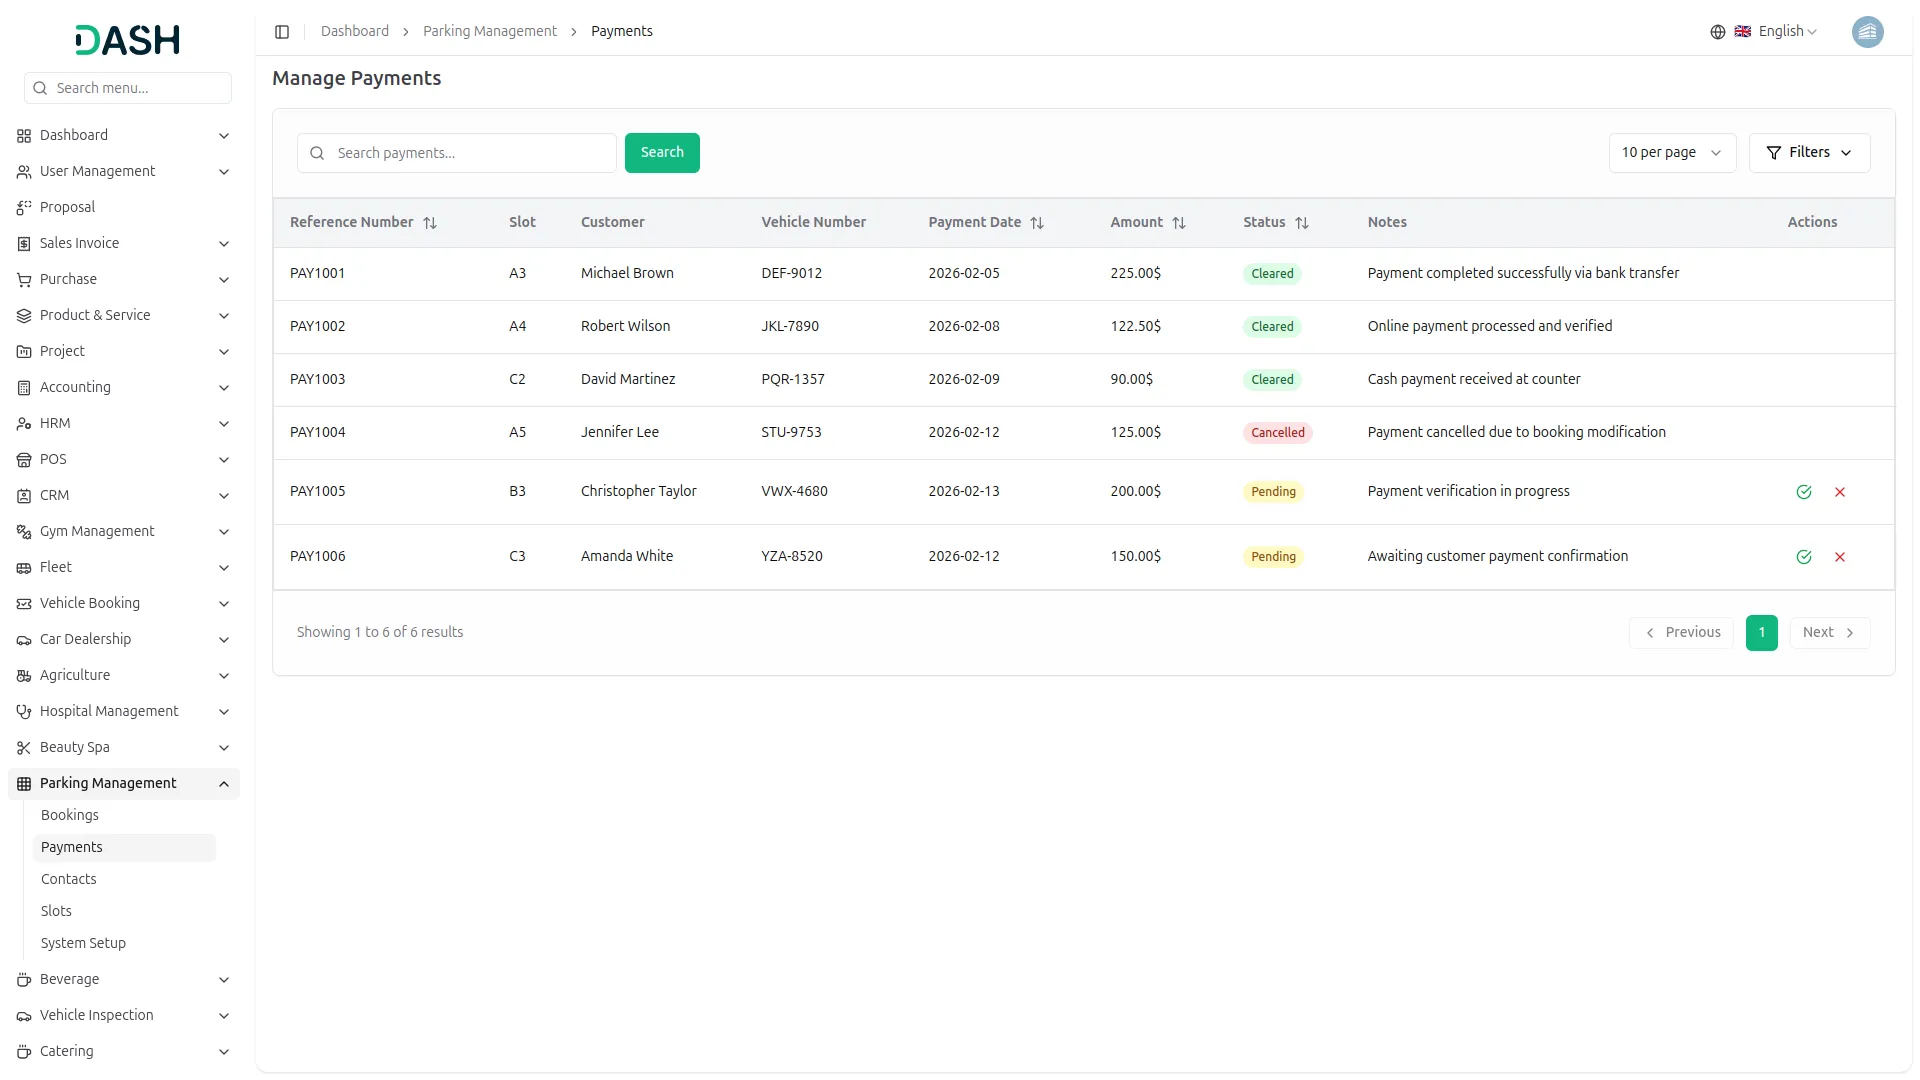This screenshot has height=1080, width=1920.
Task: Expand the Fleet menu chevron
Action: [224, 568]
